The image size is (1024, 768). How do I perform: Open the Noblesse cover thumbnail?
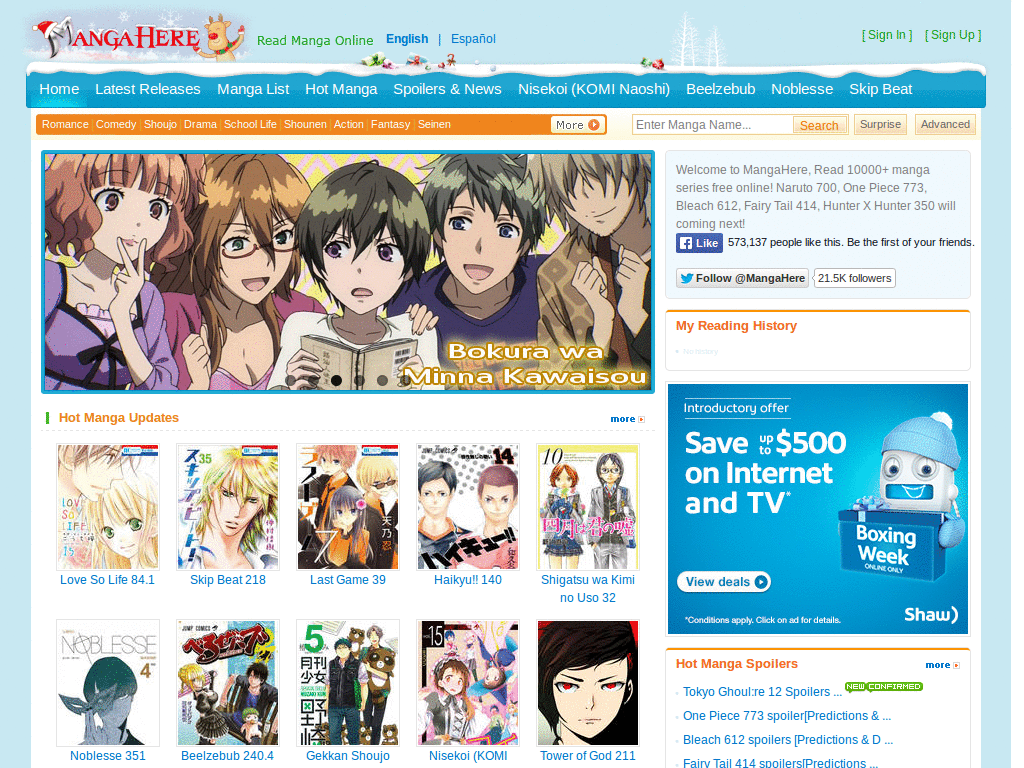point(108,683)
